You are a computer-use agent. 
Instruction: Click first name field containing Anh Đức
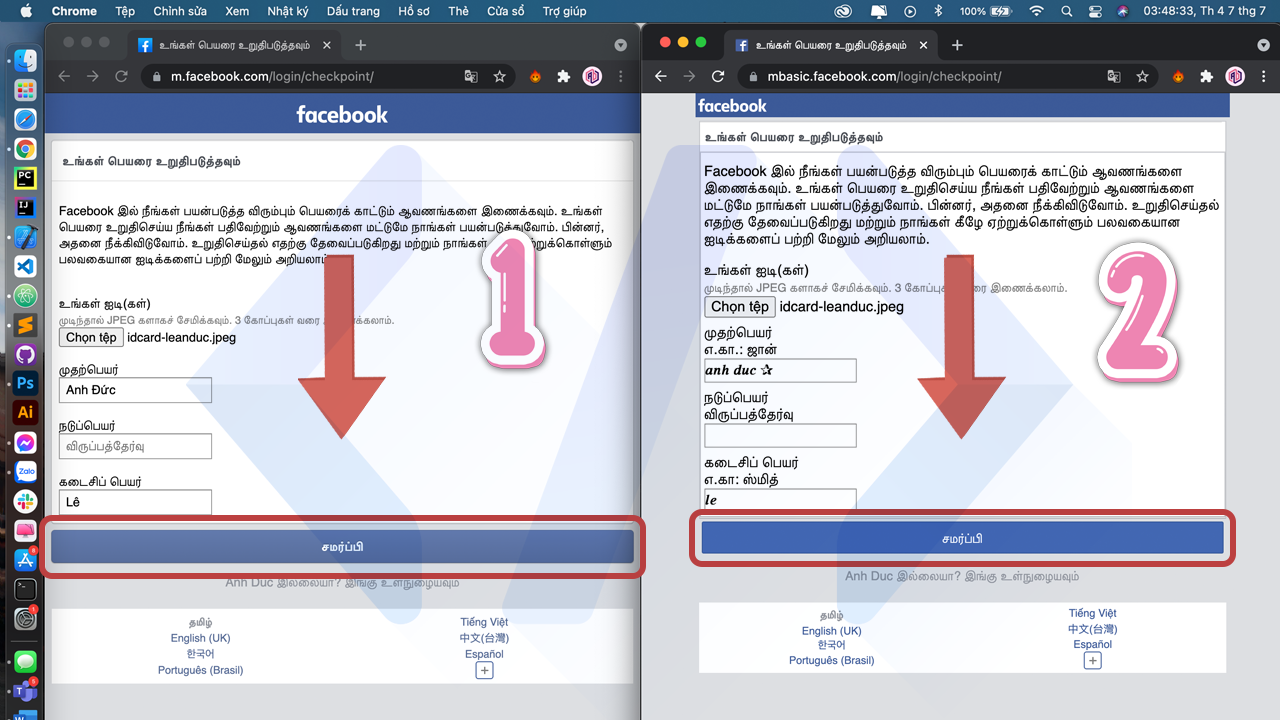coord(135,390)
